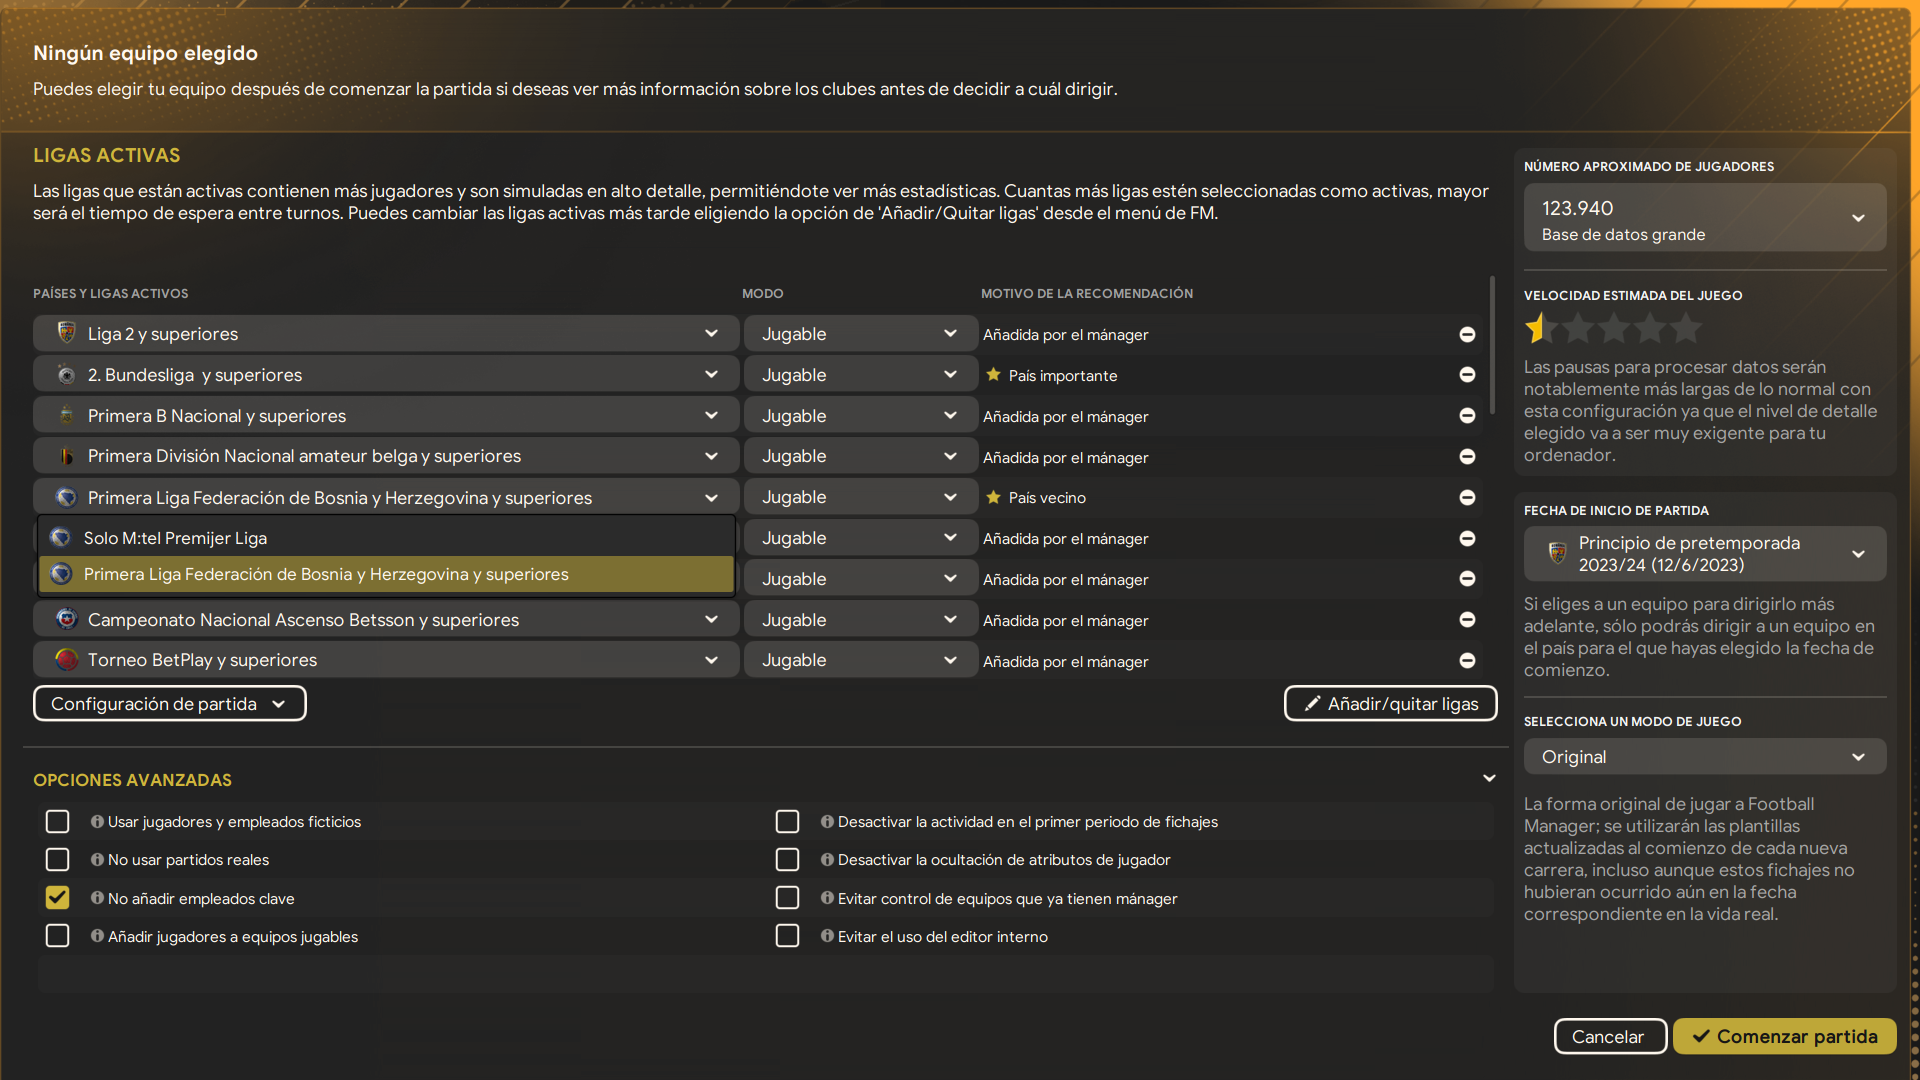Click the País vecino star icon

993,497
